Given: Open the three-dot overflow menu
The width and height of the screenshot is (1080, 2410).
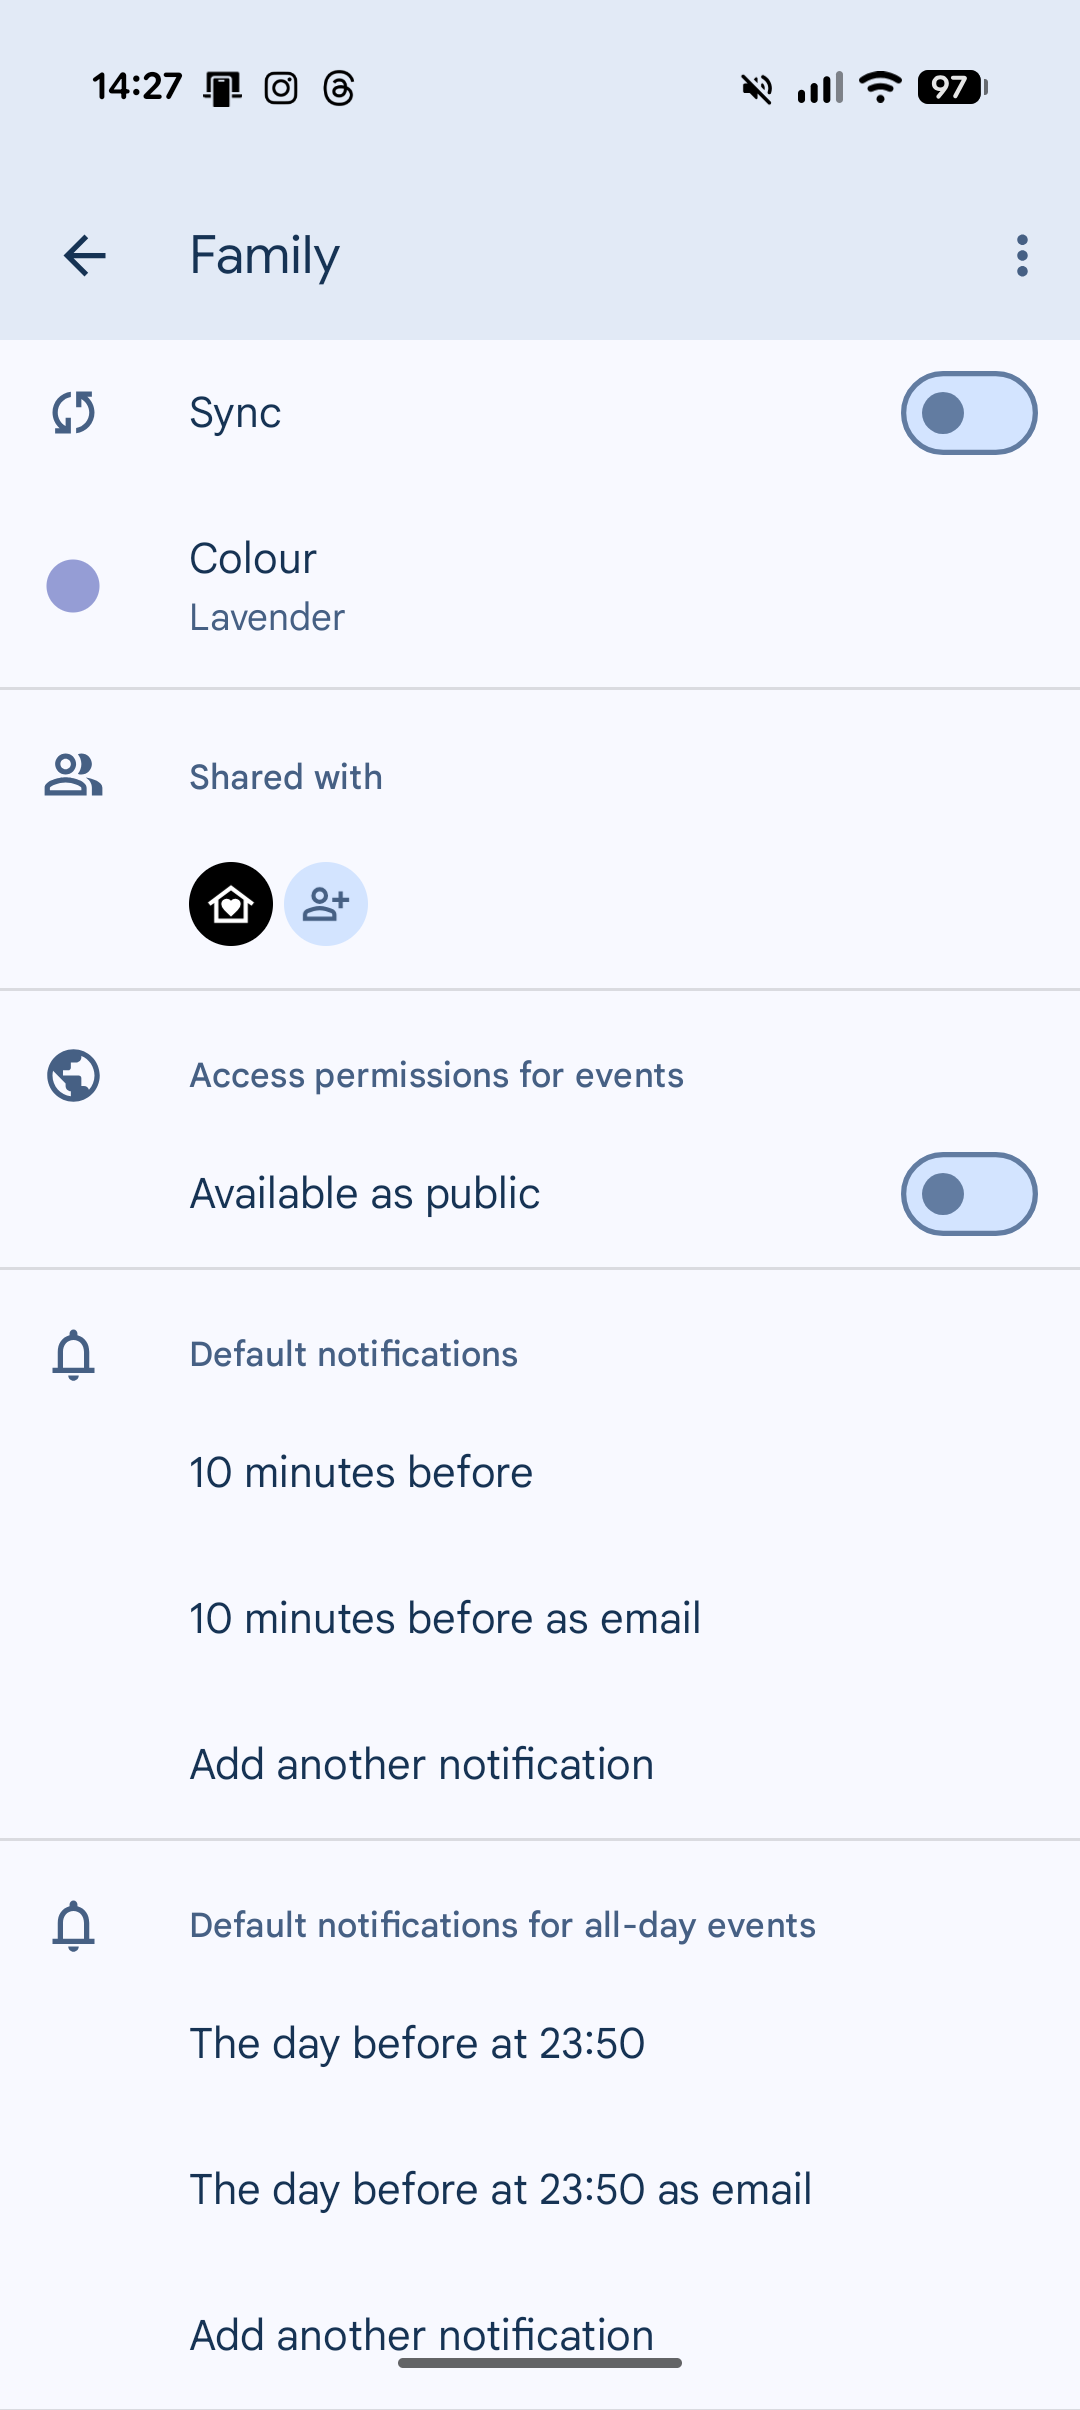Looking at the screenshot, I should (1021, 256).
